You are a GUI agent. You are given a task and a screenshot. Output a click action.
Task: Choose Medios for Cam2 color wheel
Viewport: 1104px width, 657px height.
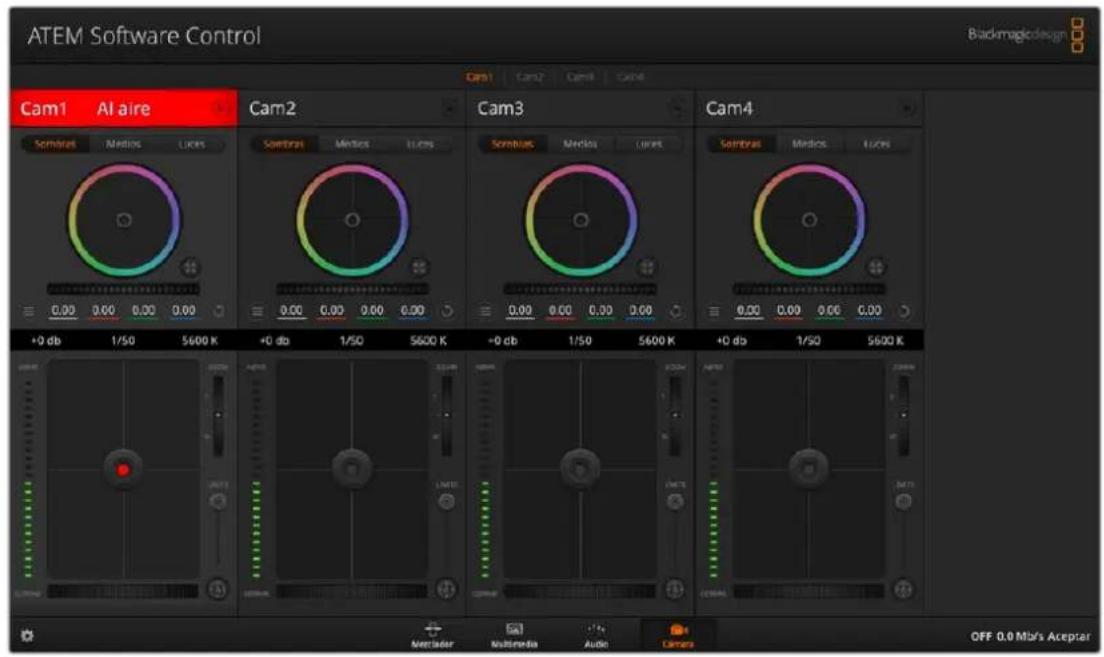352,144
